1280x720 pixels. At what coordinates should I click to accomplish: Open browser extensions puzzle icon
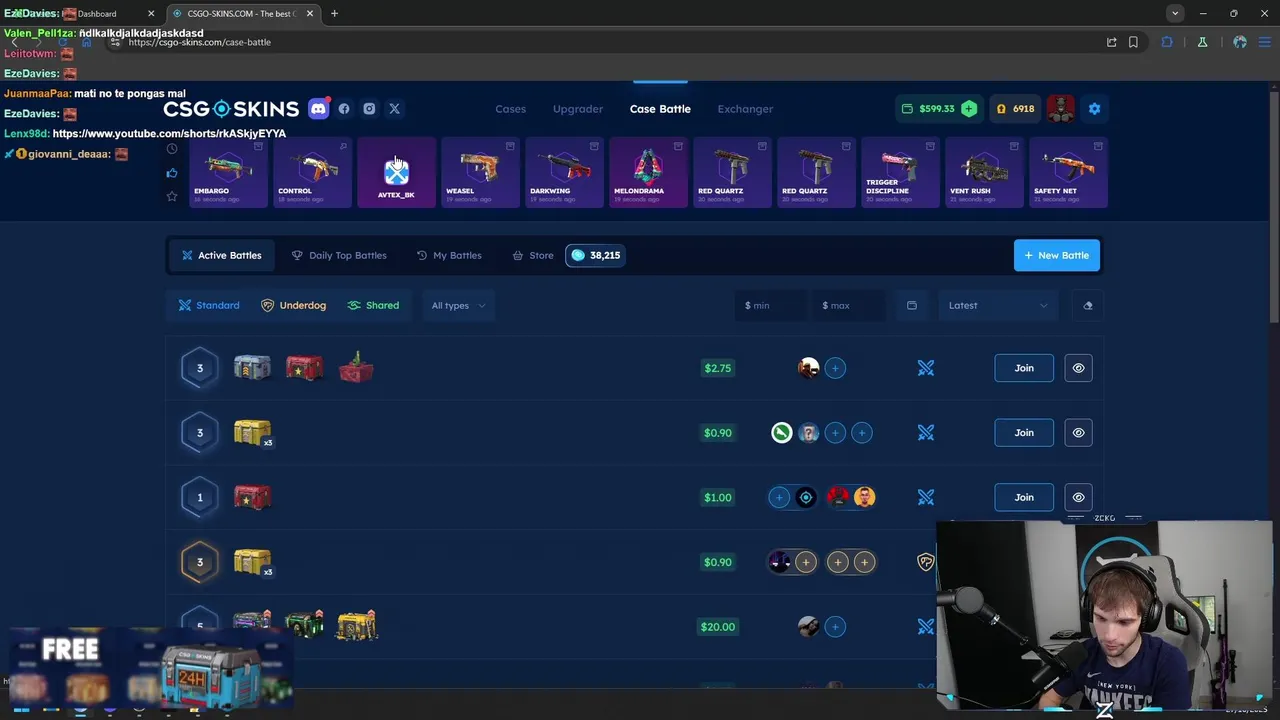(1167, 42)
